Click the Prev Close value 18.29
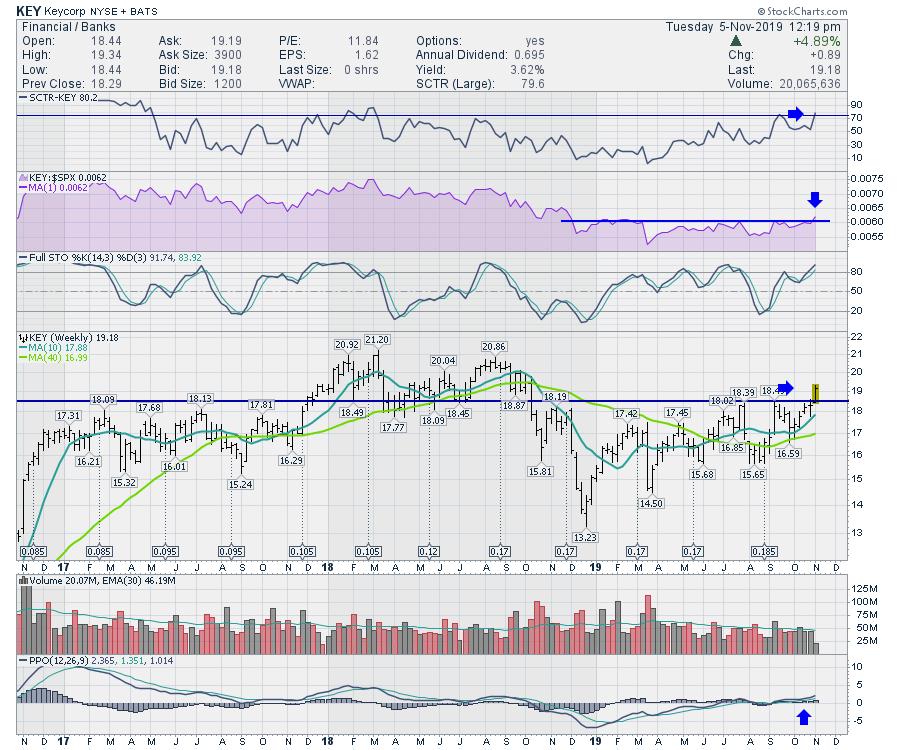 [106, 84]
